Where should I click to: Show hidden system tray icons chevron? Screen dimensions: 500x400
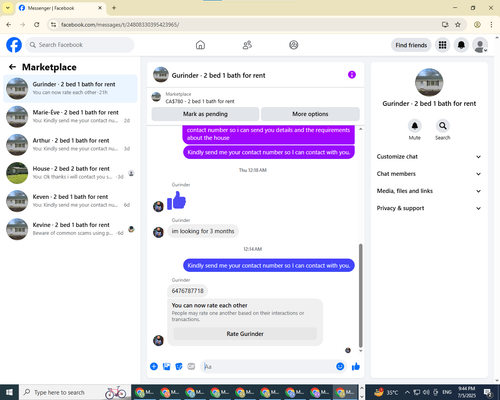point(407,392)
